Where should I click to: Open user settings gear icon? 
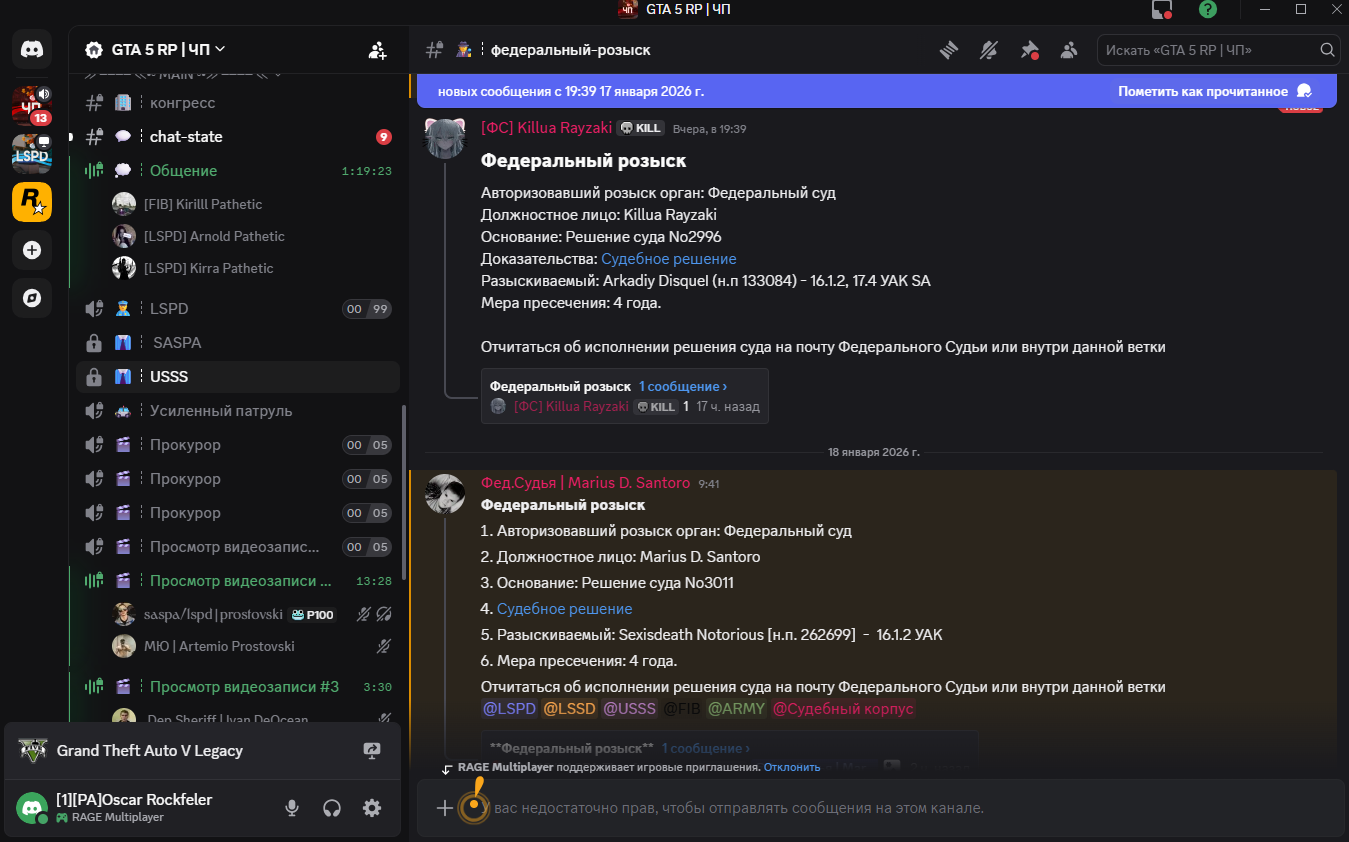pyautogui.click(x=372, y=808)
